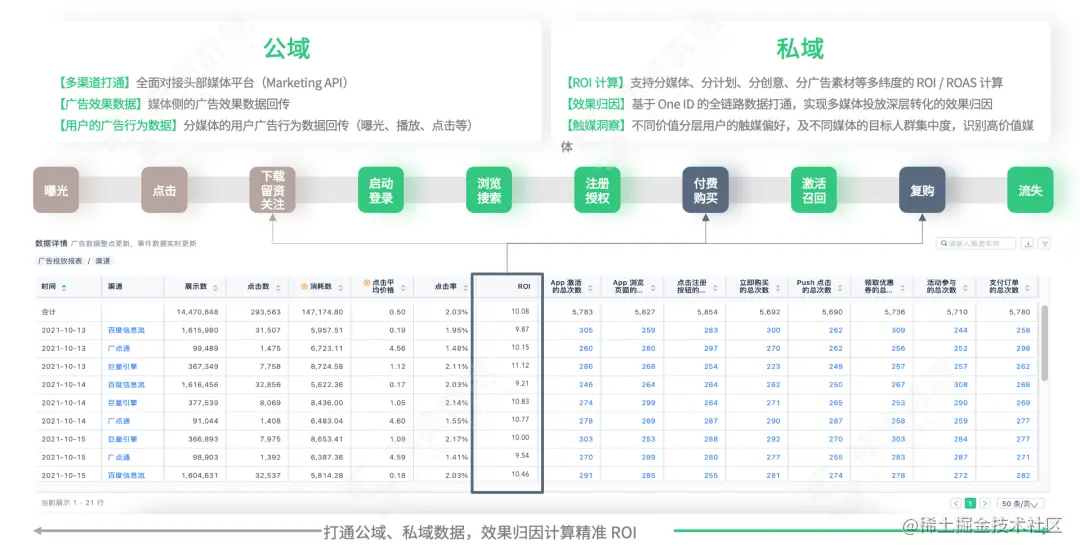Click the 启动登录 stage box
Image resolution: width=1080 pixels, height=553 pixels.
(x=381, y=190)
